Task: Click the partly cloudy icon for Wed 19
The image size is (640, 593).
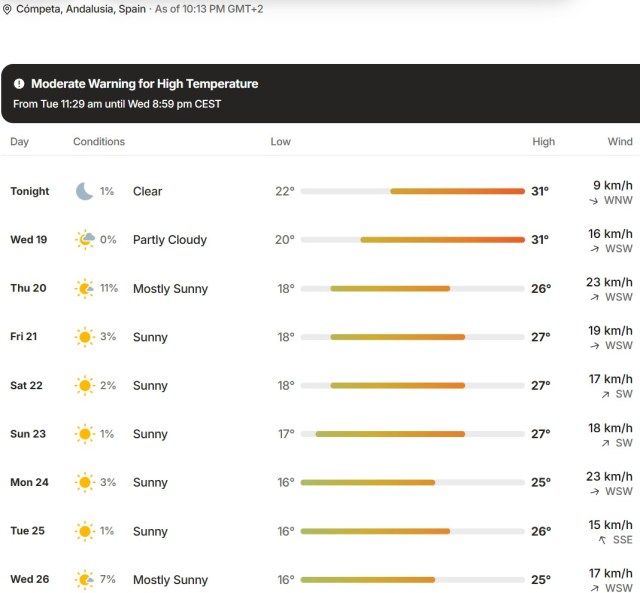Action: 85,240
